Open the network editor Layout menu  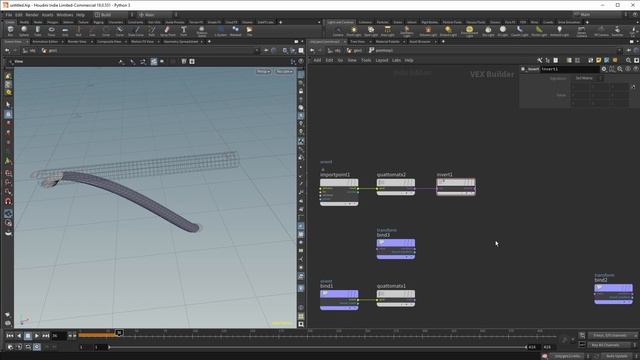click(x=382, y=60)
